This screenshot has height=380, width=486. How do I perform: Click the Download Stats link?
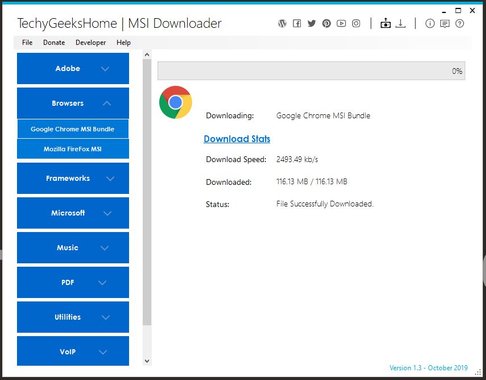click(237, 139)
